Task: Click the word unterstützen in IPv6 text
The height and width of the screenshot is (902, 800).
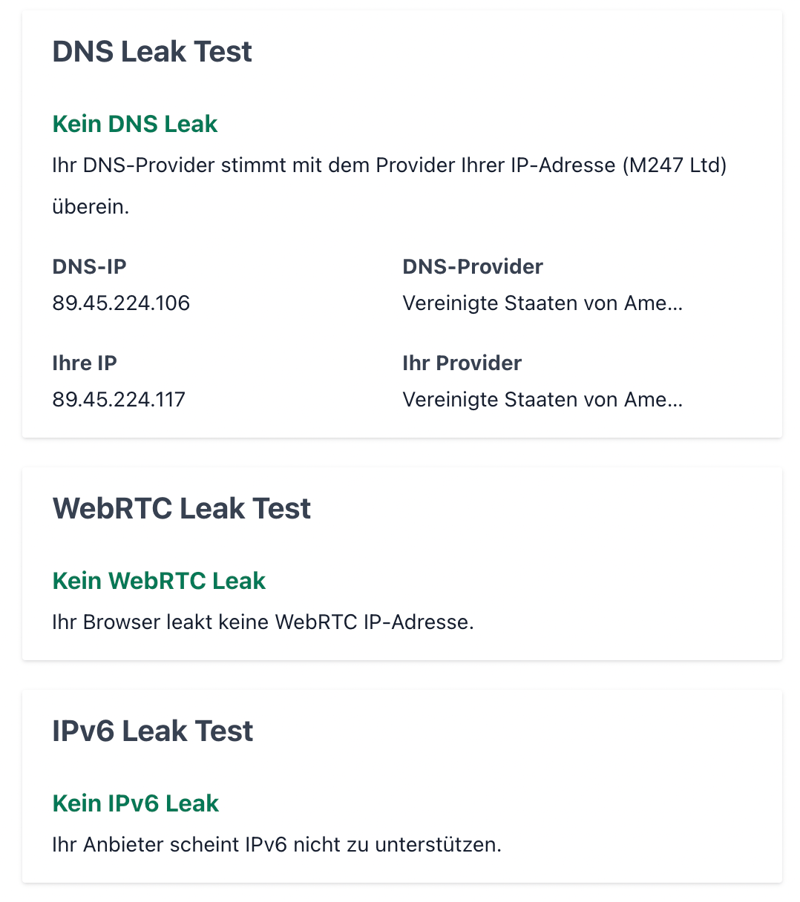Action: (437, 844)
